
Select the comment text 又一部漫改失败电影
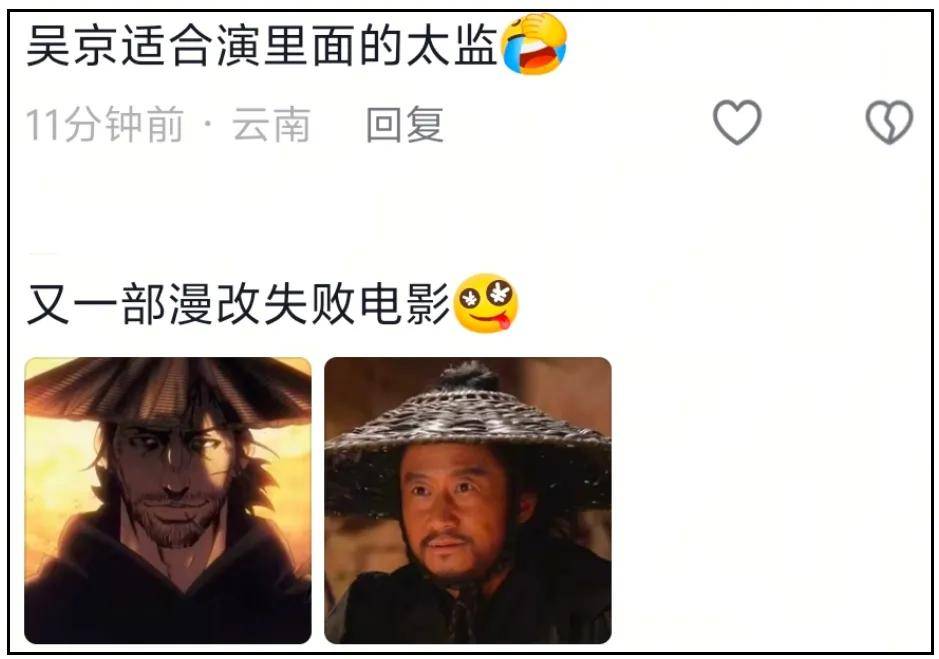[238, 304]
